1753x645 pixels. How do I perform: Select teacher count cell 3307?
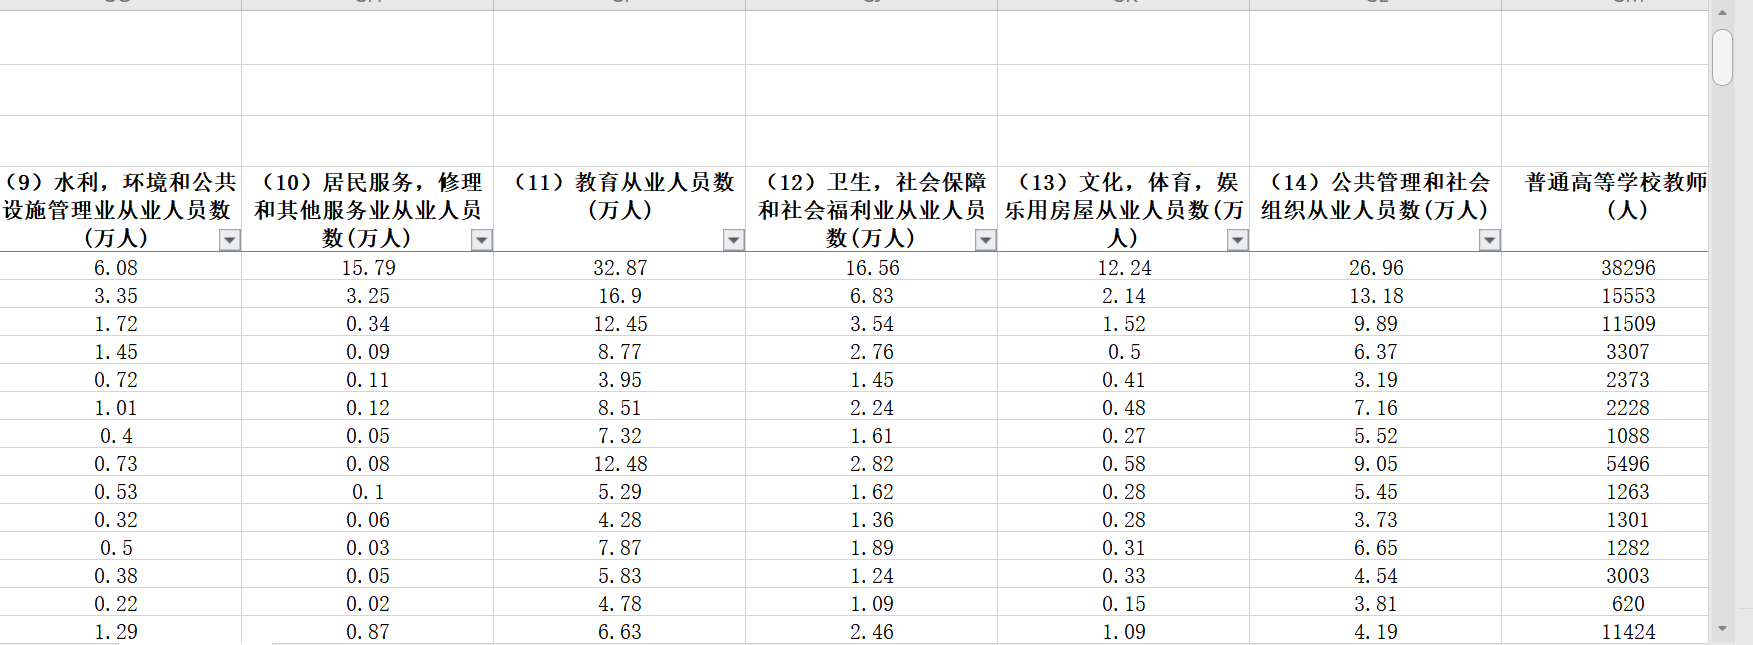[1605, 352]
